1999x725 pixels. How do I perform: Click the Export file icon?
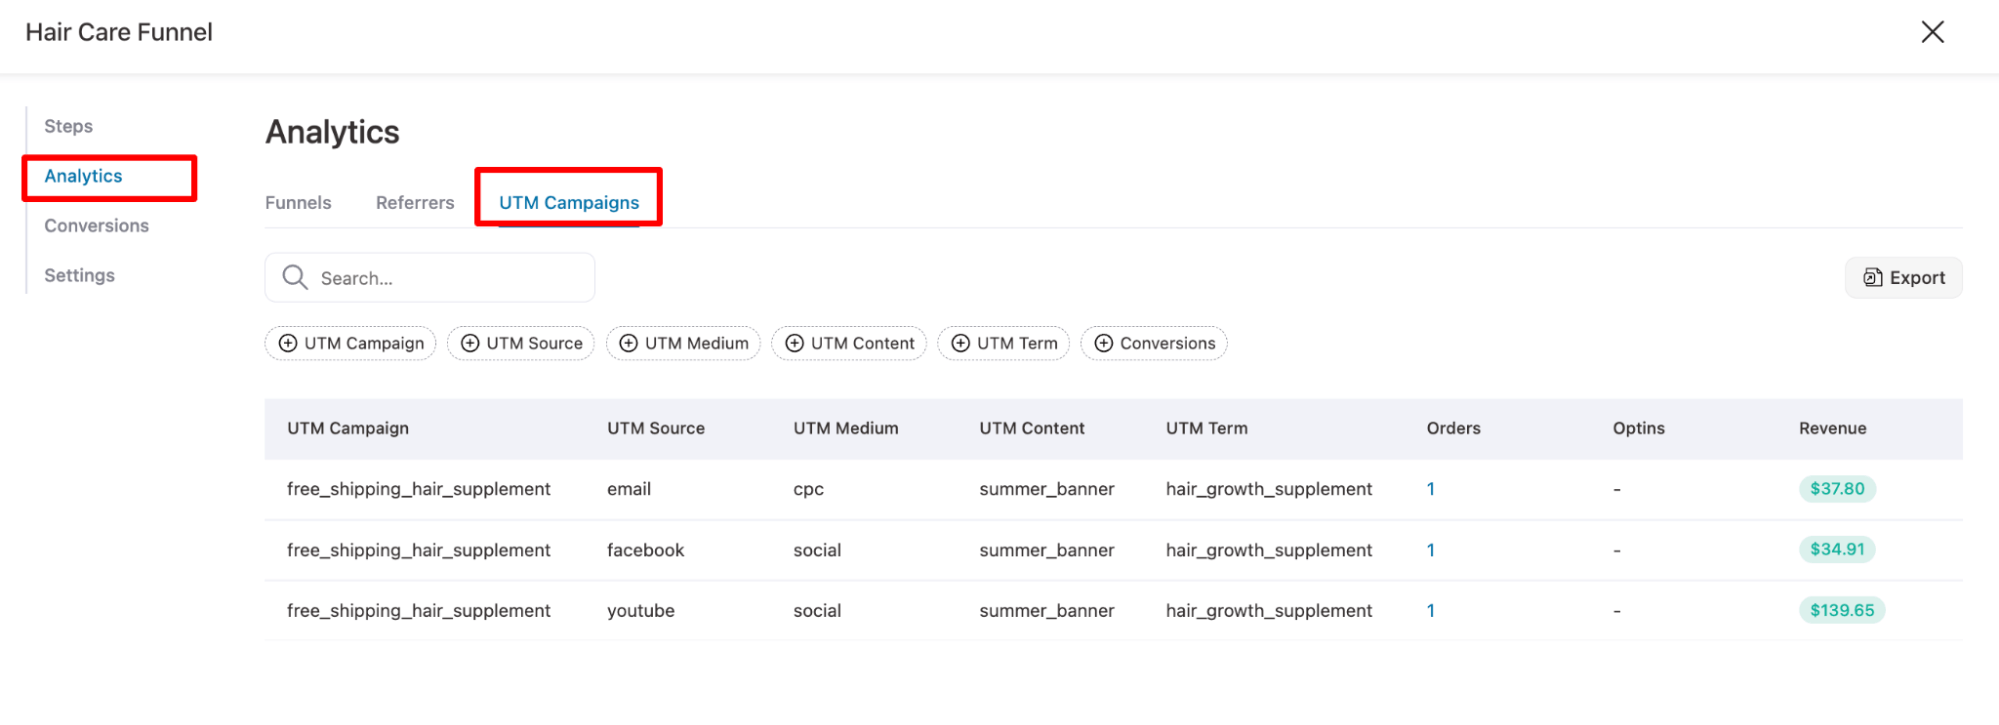[1872, 277]
